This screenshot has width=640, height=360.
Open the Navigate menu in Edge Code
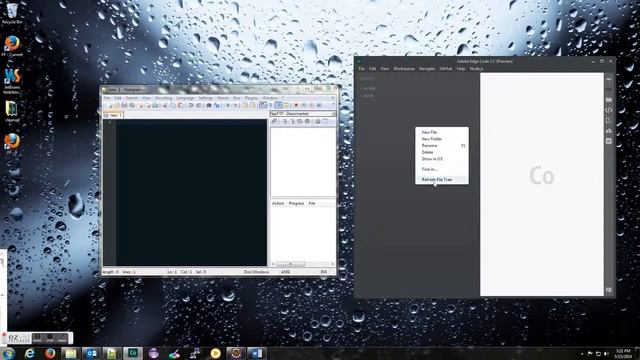pos(427,69)
